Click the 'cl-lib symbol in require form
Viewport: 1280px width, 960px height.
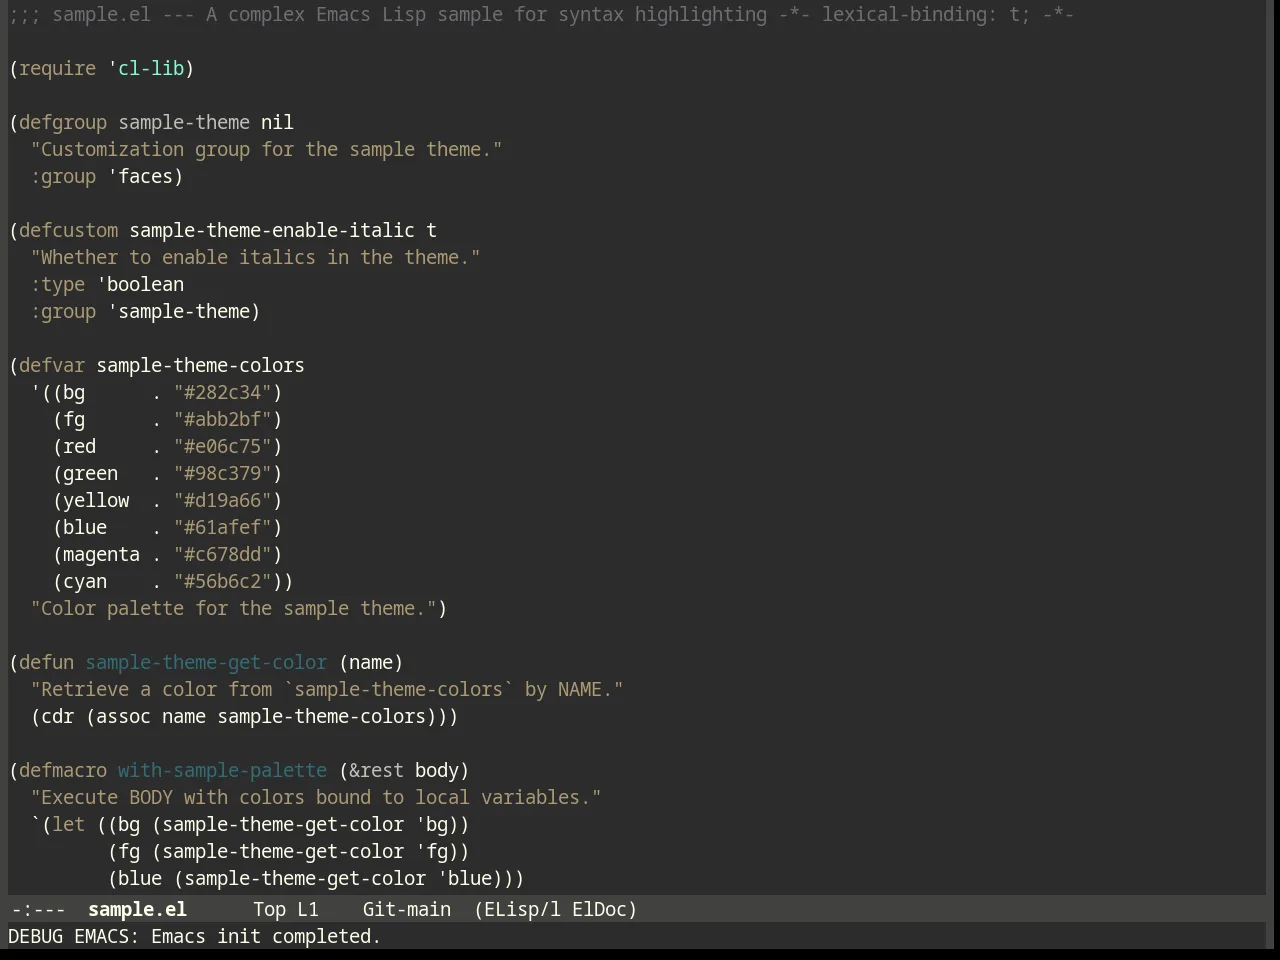click(146, 68)
